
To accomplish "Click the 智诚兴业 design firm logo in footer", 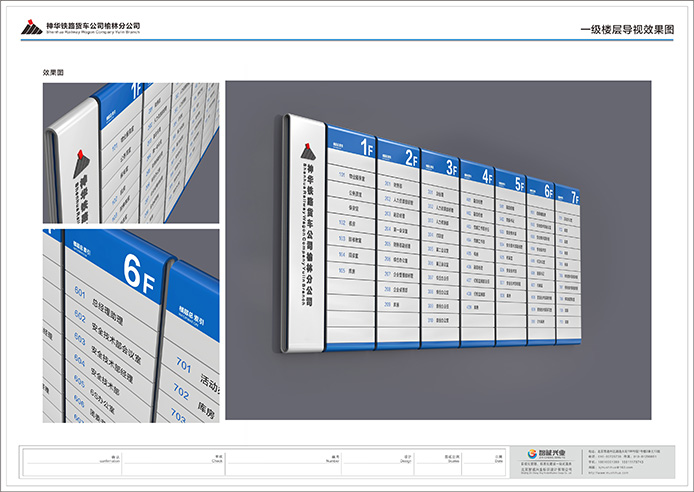I will (546, 454).
